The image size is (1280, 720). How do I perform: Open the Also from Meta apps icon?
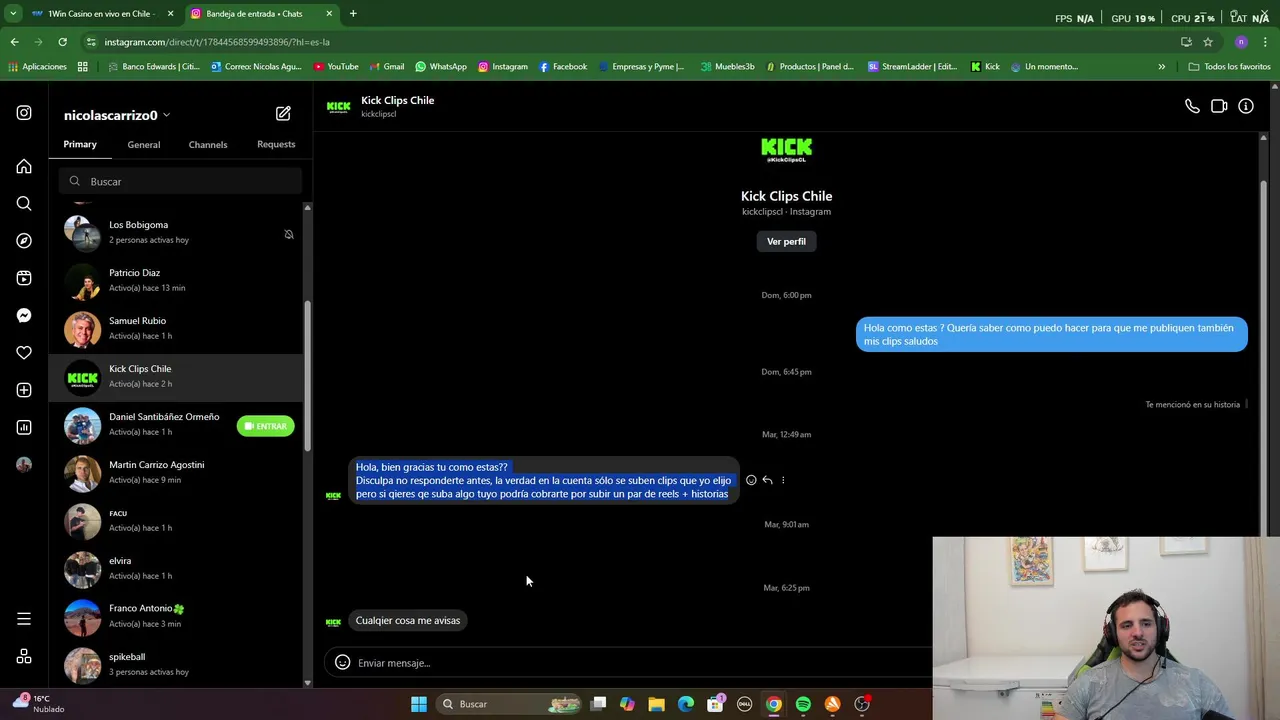point(24,657)
